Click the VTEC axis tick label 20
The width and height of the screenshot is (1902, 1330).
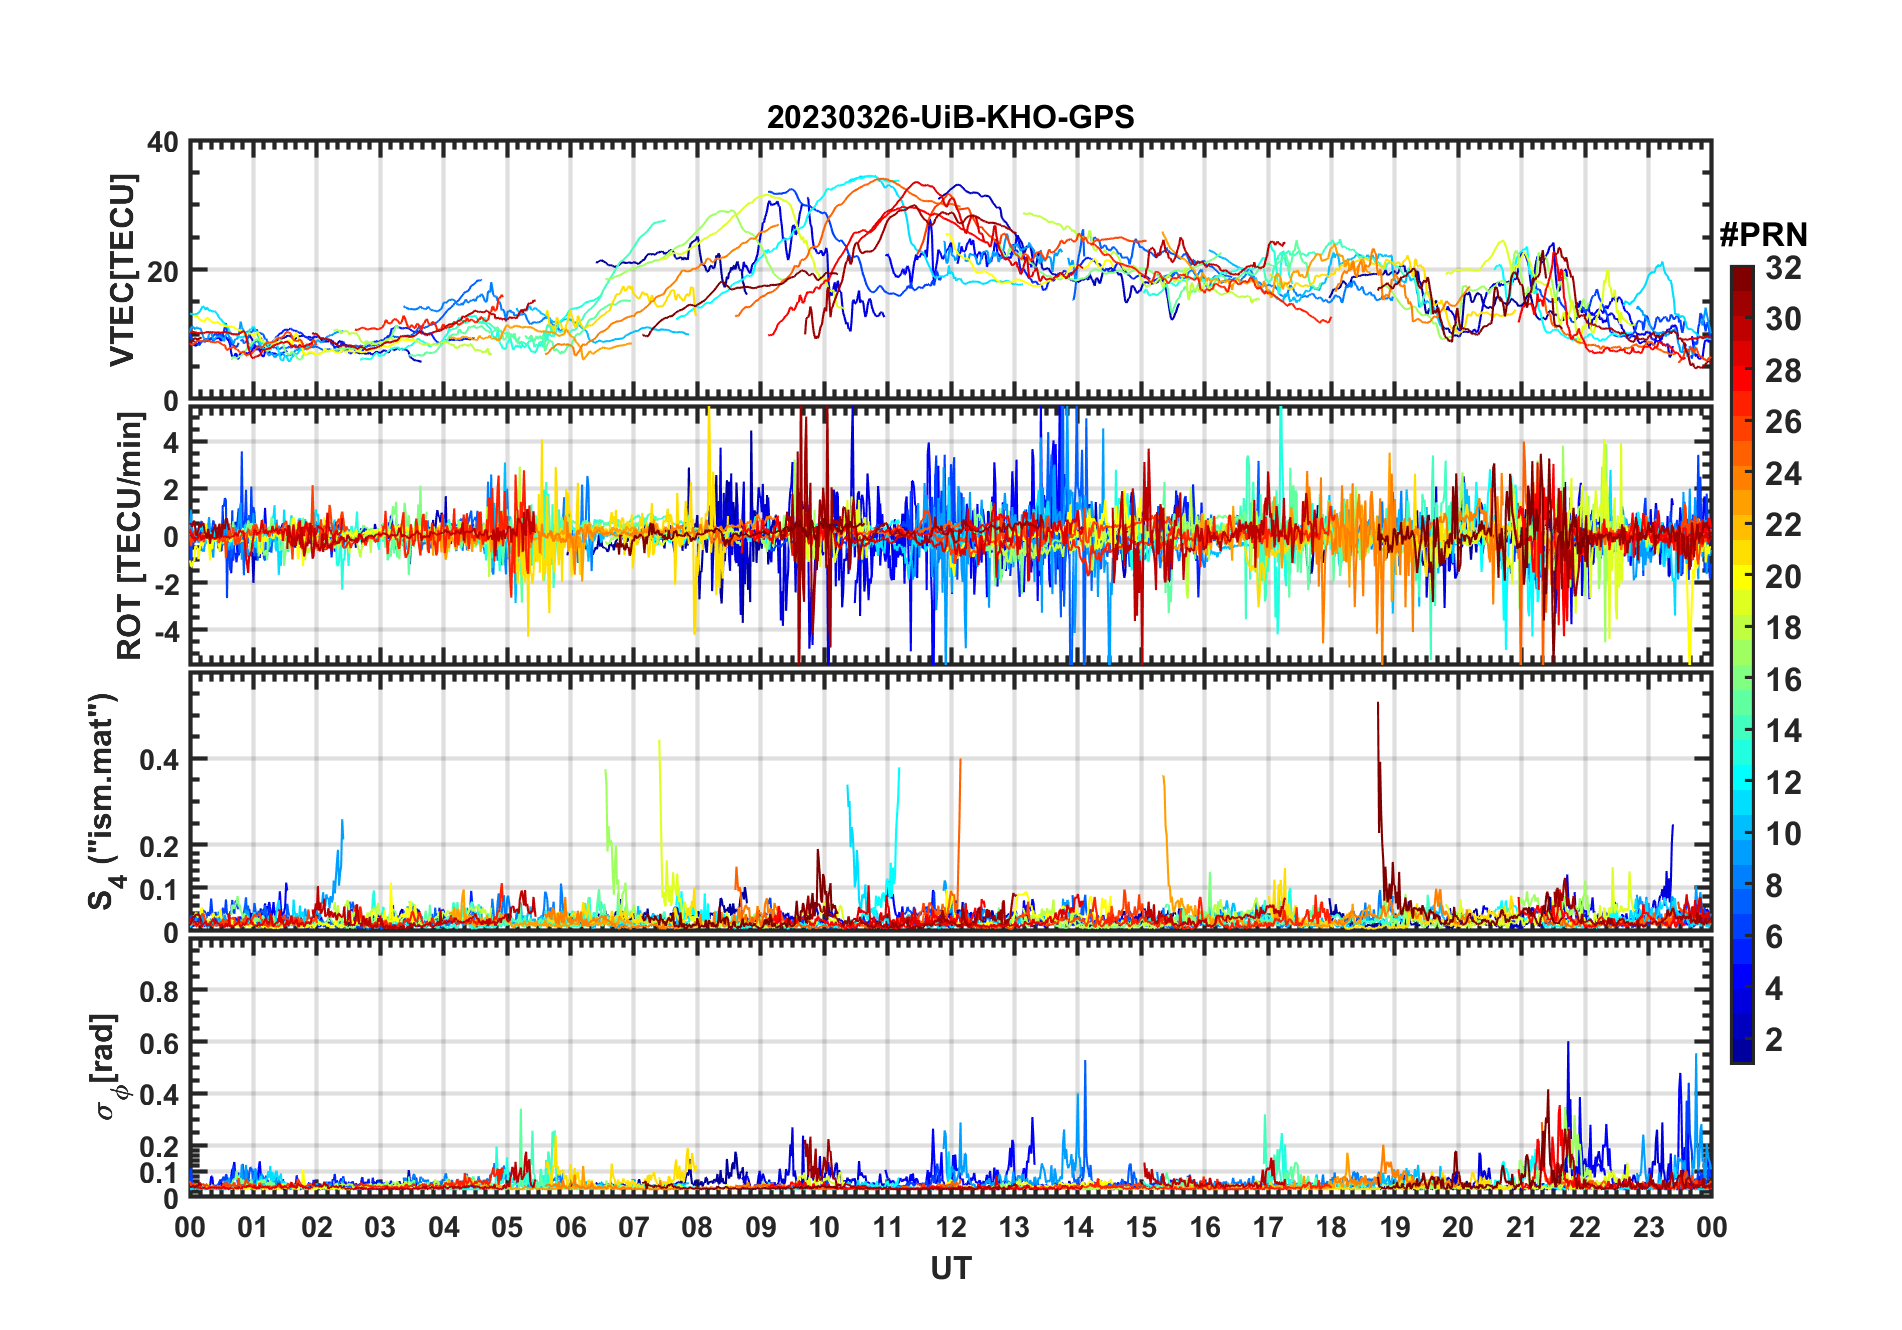(163, 271)
